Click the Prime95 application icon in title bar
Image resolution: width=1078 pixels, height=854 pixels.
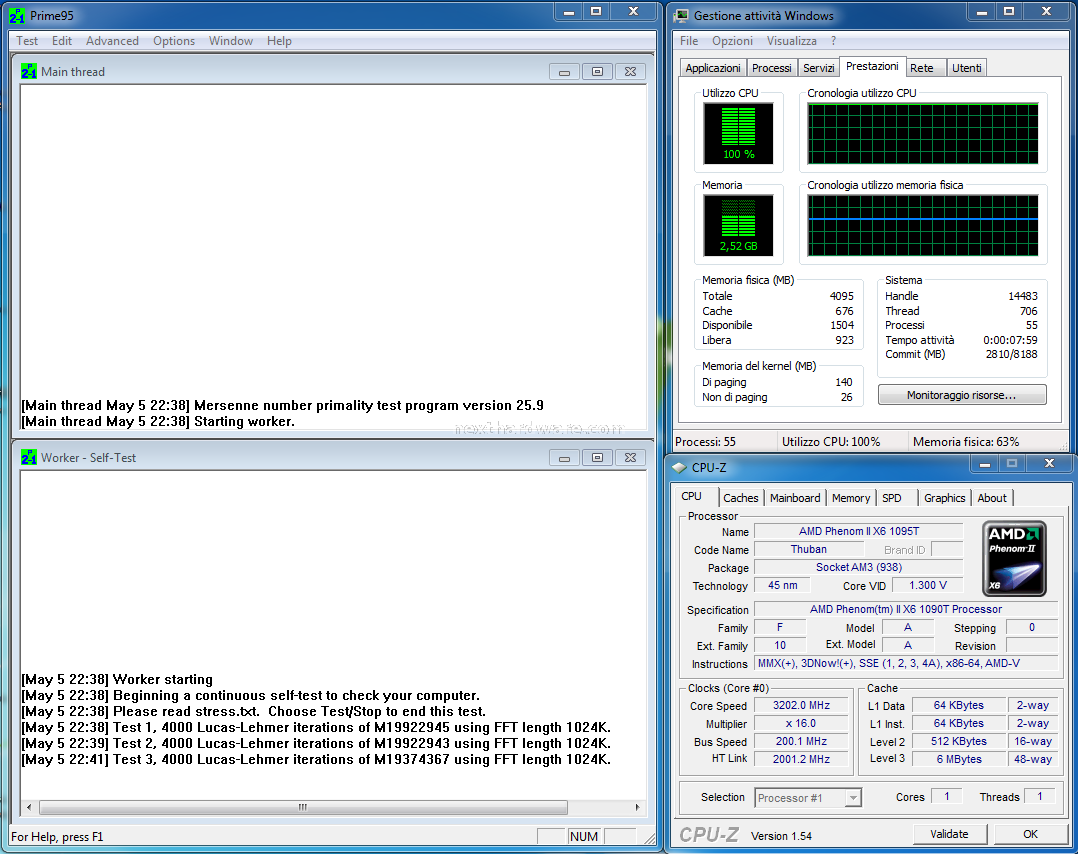[x=16, y=15]
